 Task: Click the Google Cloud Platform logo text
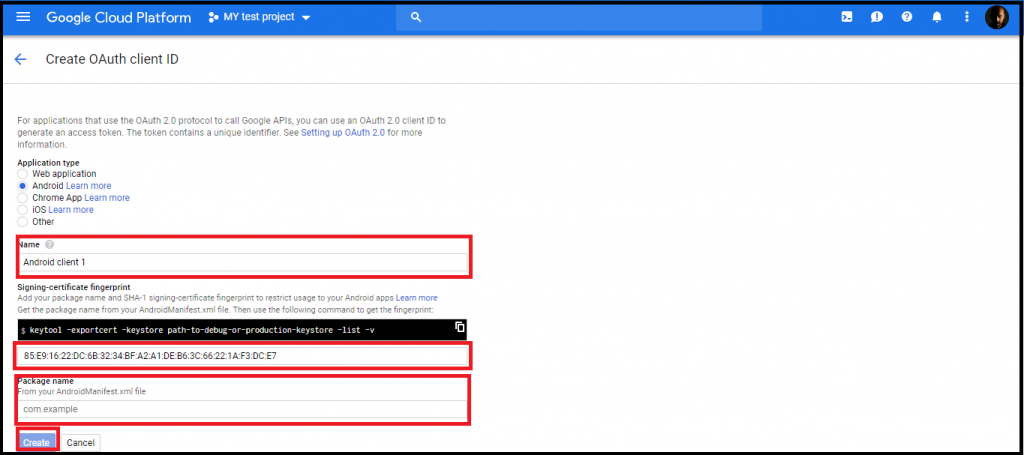click(118, 17)
